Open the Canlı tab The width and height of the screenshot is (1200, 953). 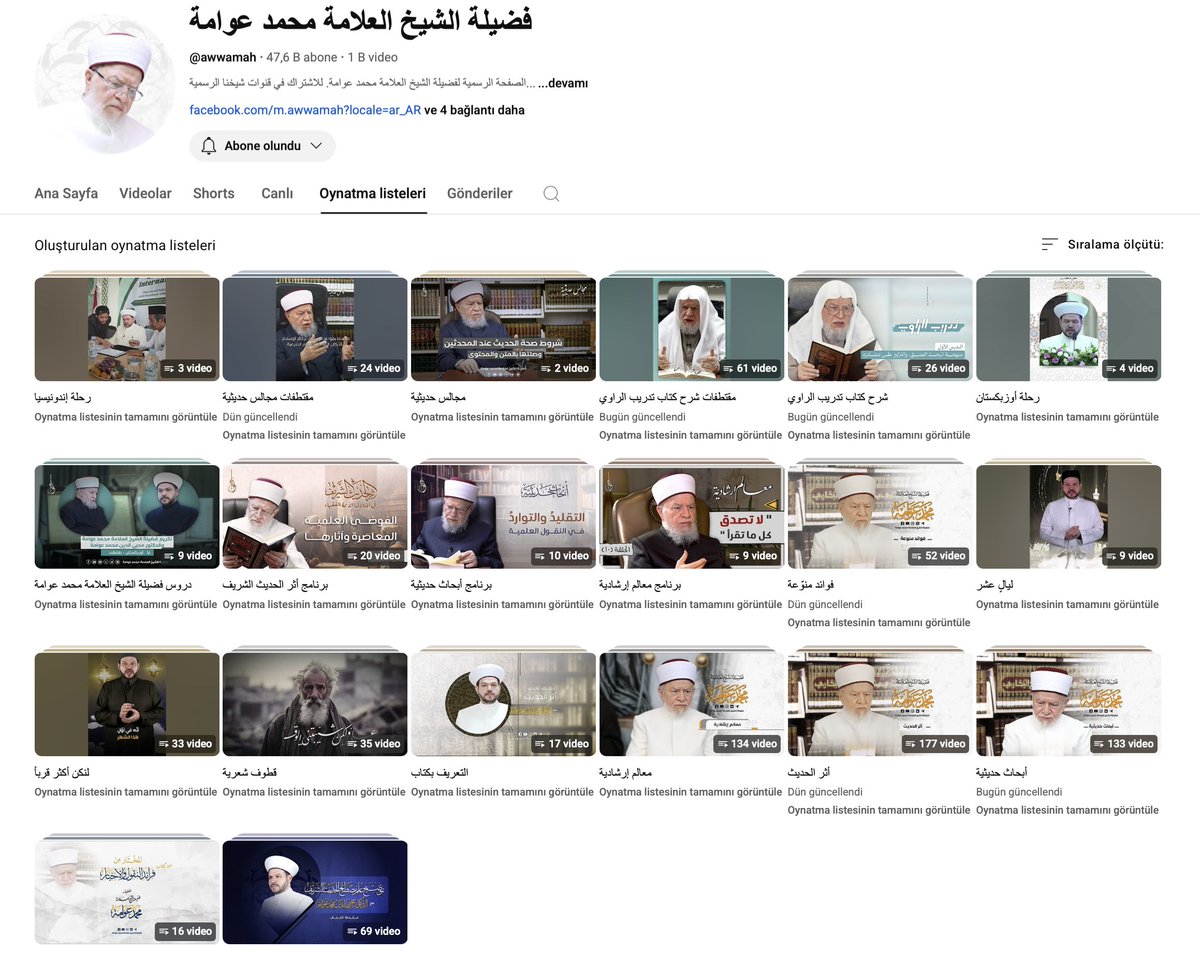[277, 194]
